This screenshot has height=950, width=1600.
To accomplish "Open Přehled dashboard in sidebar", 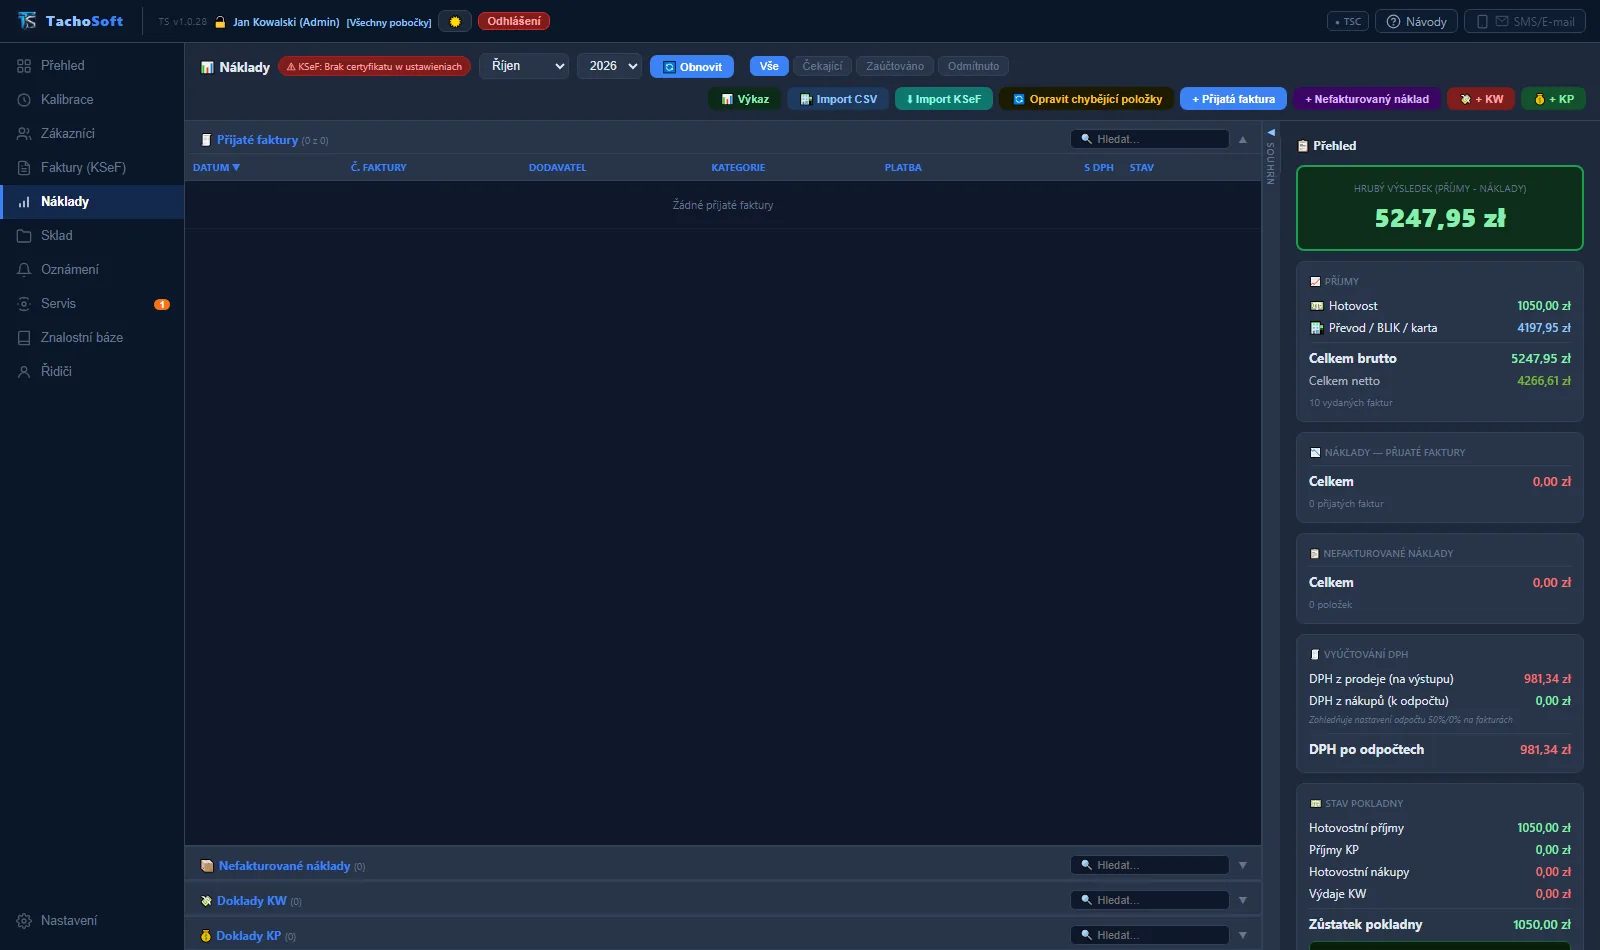I will [x=92, y=65].
